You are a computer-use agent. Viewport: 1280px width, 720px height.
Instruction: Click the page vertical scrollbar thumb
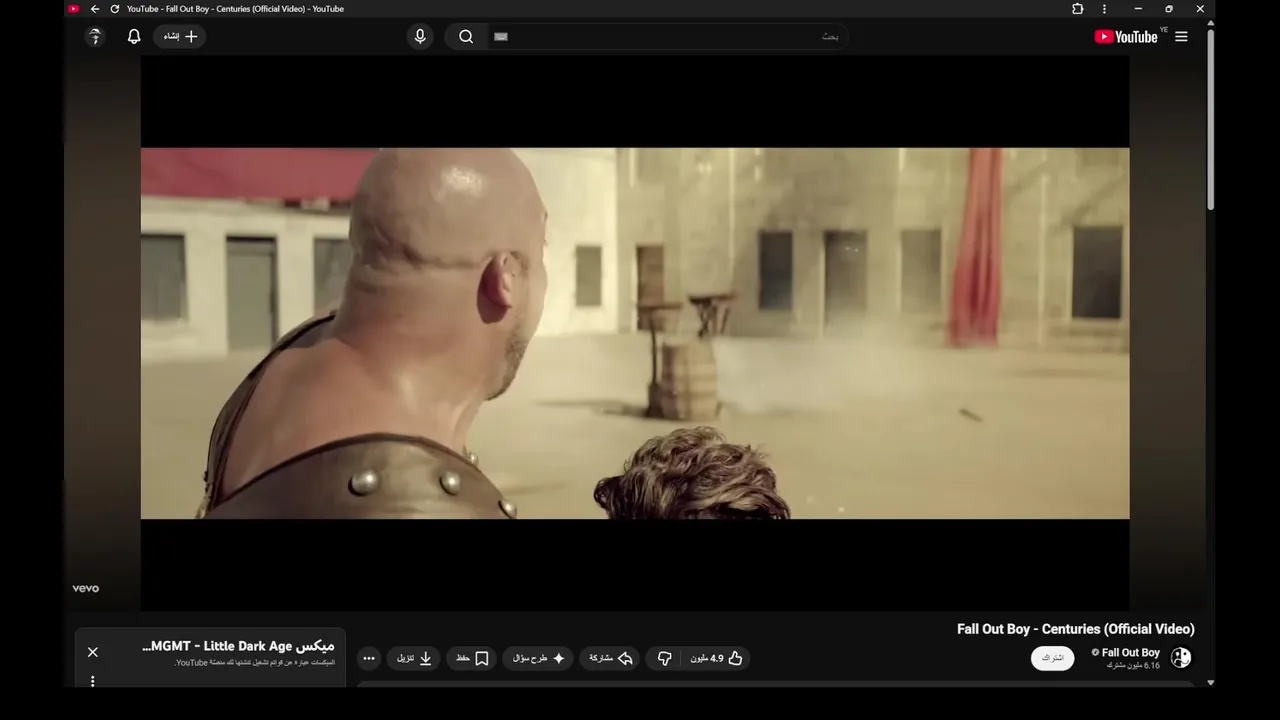coord(1211,120)
